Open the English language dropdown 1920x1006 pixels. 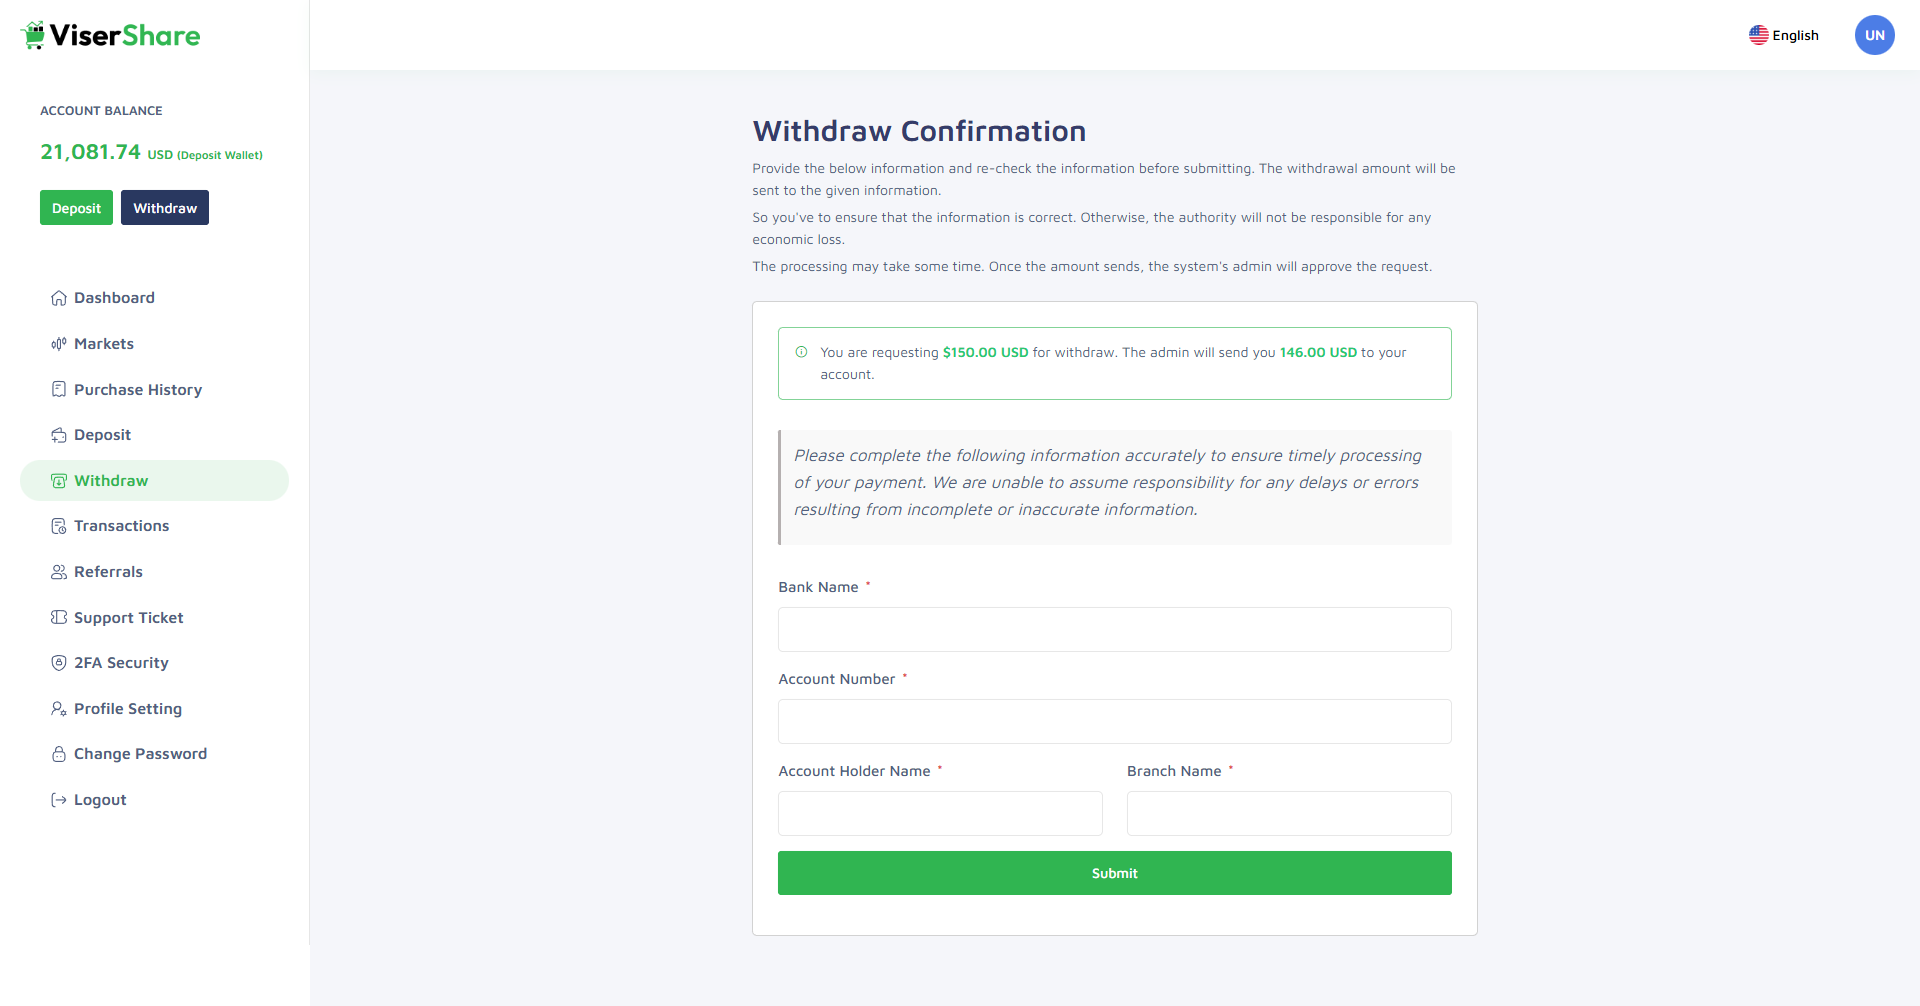(x=1784, y=35)
